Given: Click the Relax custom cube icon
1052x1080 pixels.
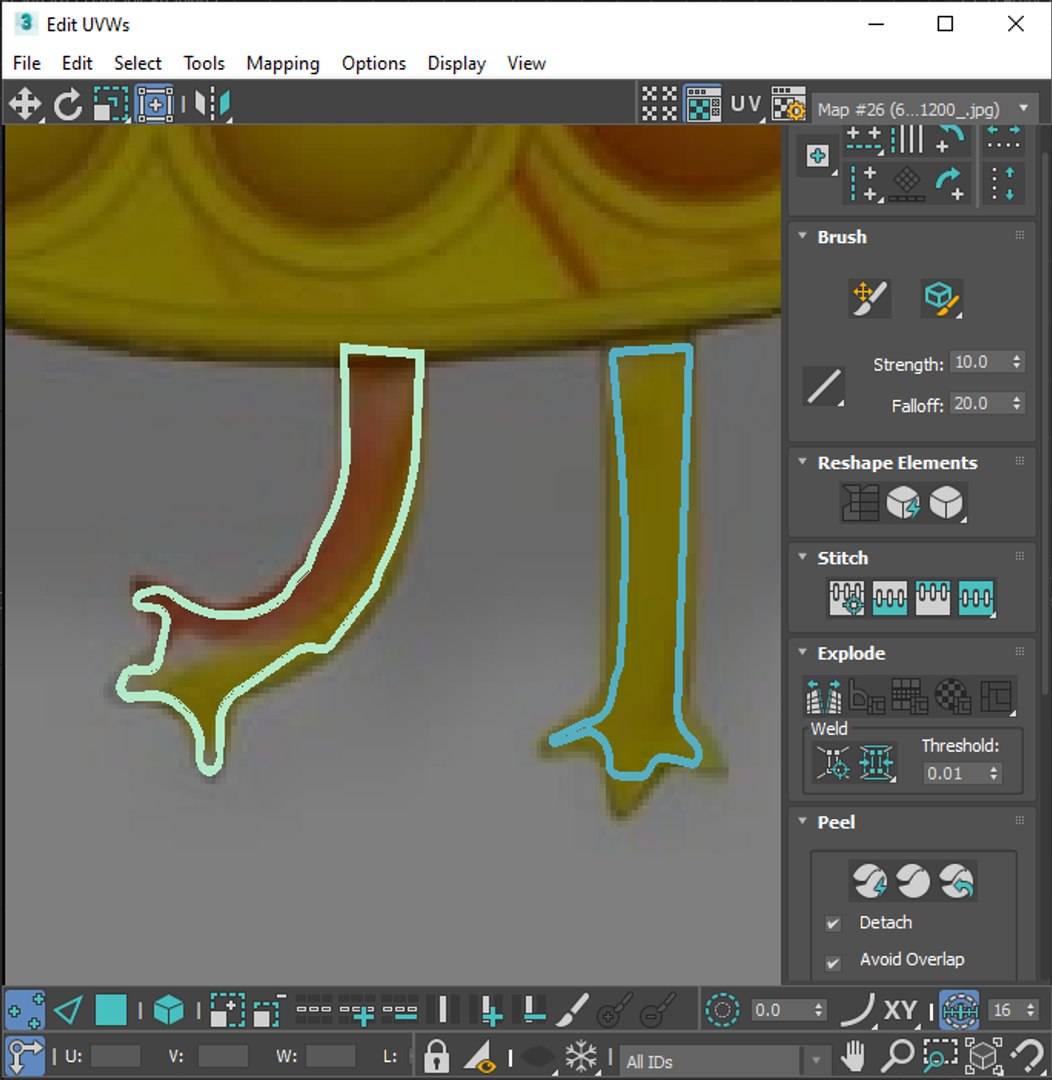Looking at the screenshot, I should 946,503.
